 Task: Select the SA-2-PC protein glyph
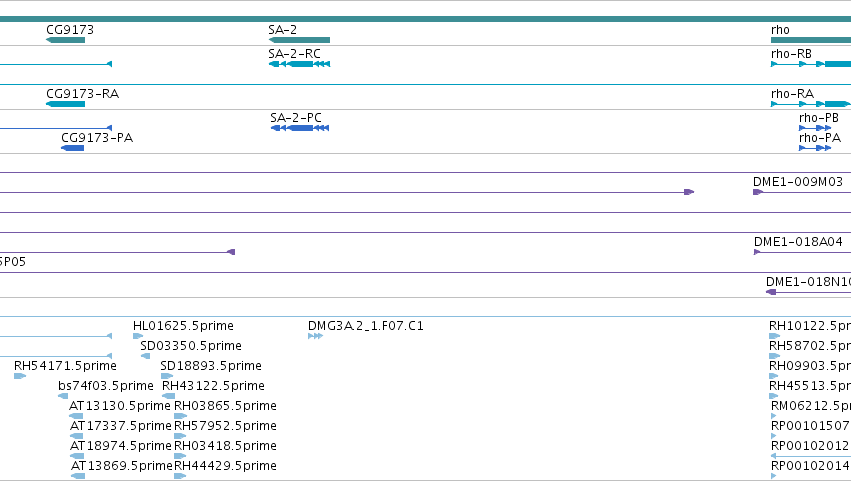point(300,128)
